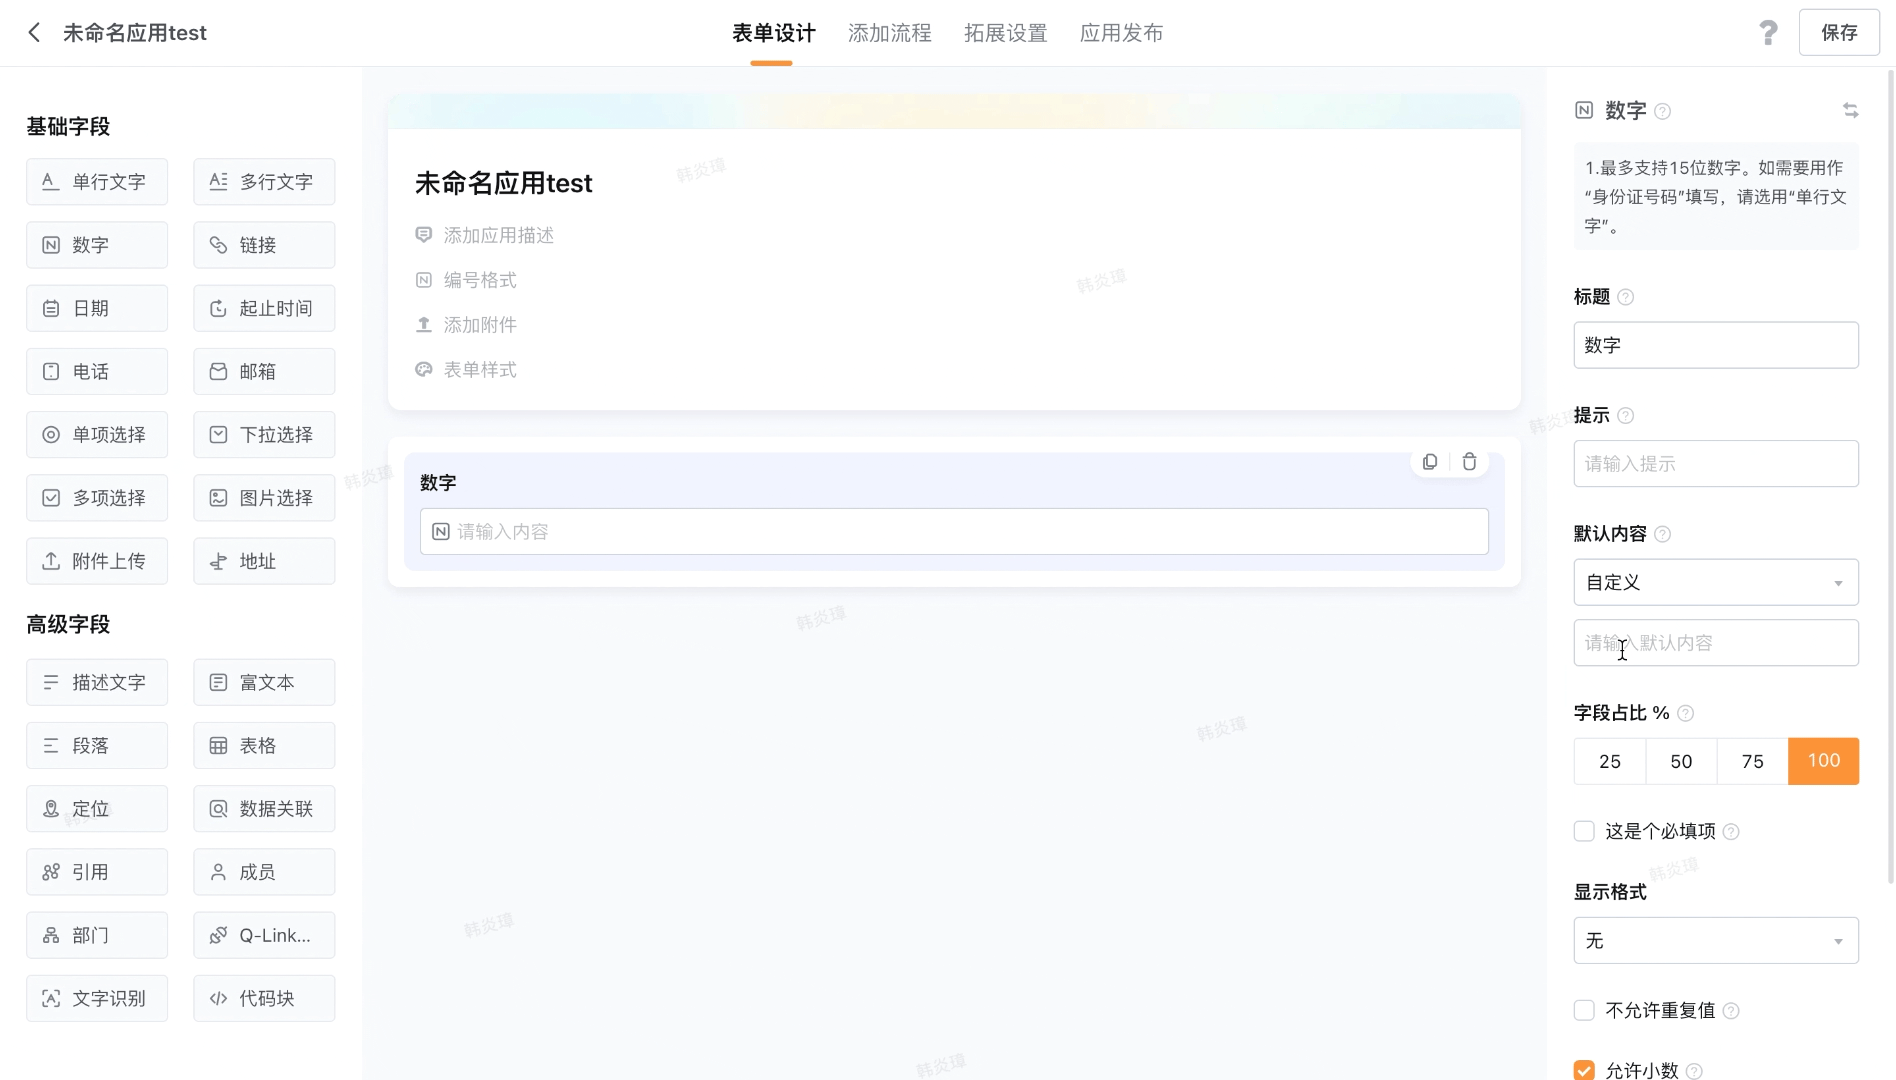Uncheck the 允许小数 checkbox
Image resolution: width=1896 pixels, height=1080 pixels.
(1584, 1070)
